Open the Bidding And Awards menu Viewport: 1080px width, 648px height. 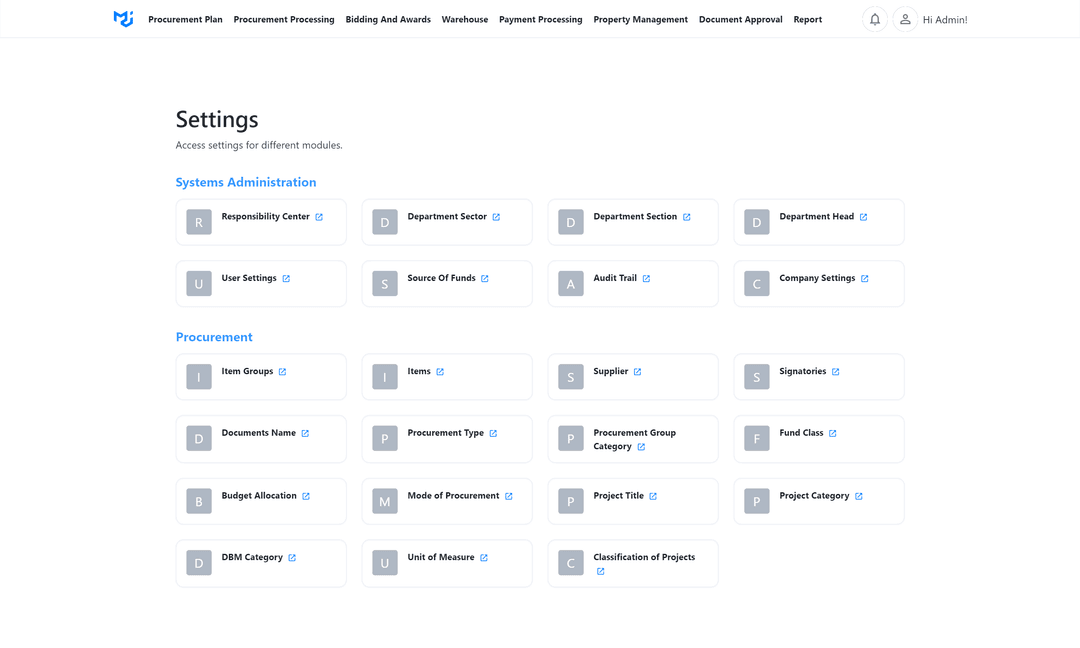388,19
